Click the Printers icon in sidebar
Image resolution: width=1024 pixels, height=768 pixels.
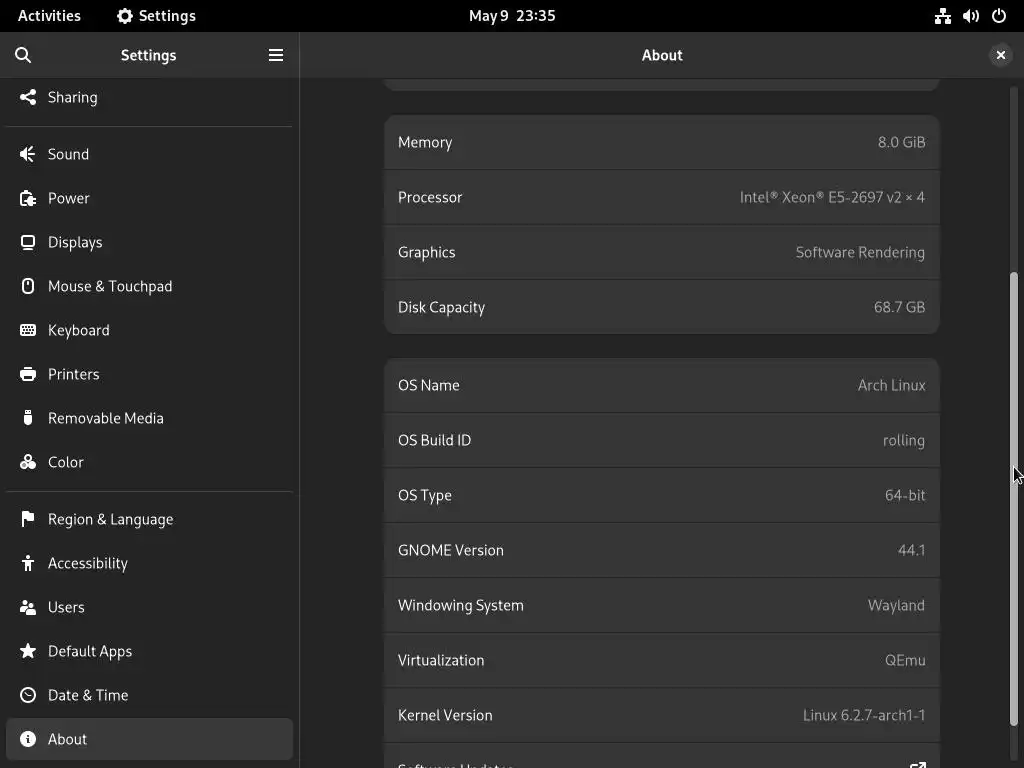[27, 374]
